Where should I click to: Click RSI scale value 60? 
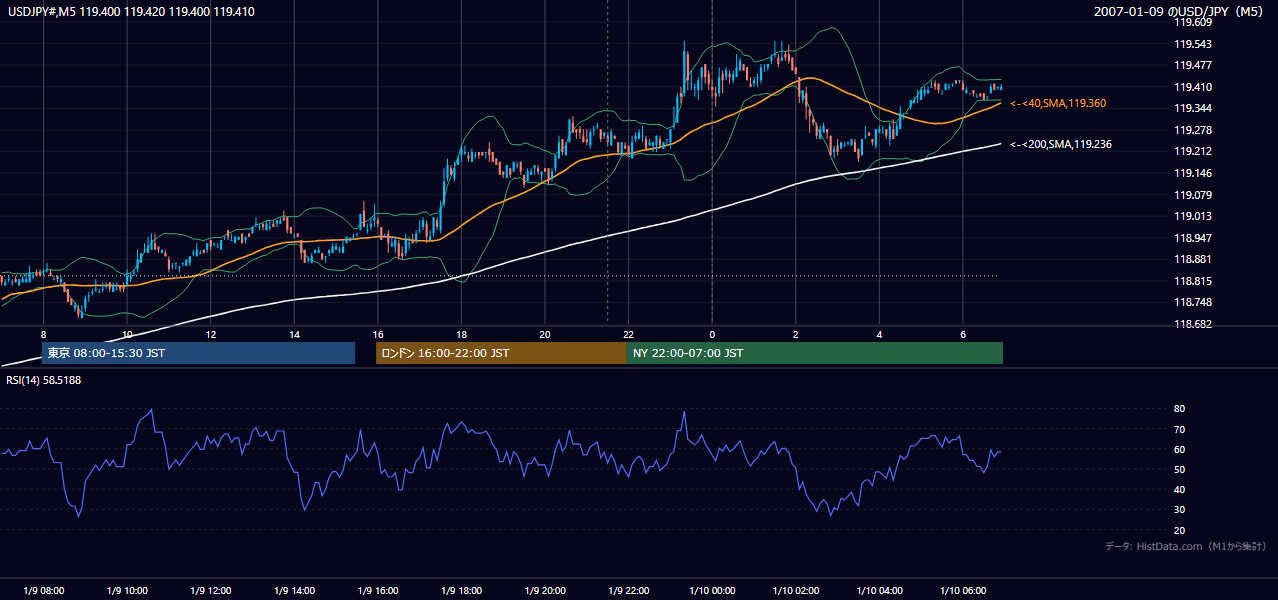(x=1179, y=449)
